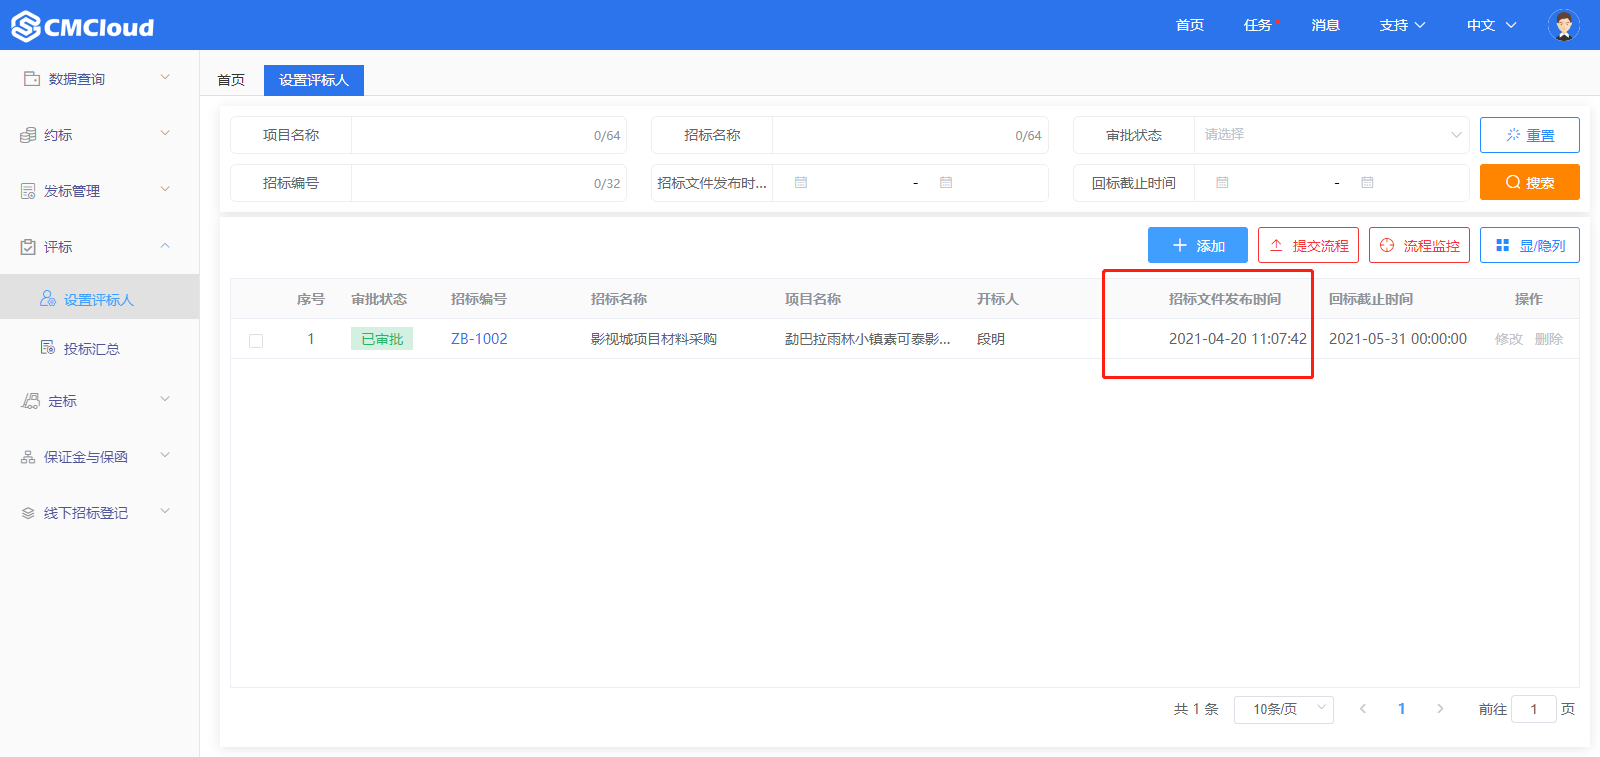Click the 已审批 status tag
1600x757 pixels.
(x=382, y=339)
